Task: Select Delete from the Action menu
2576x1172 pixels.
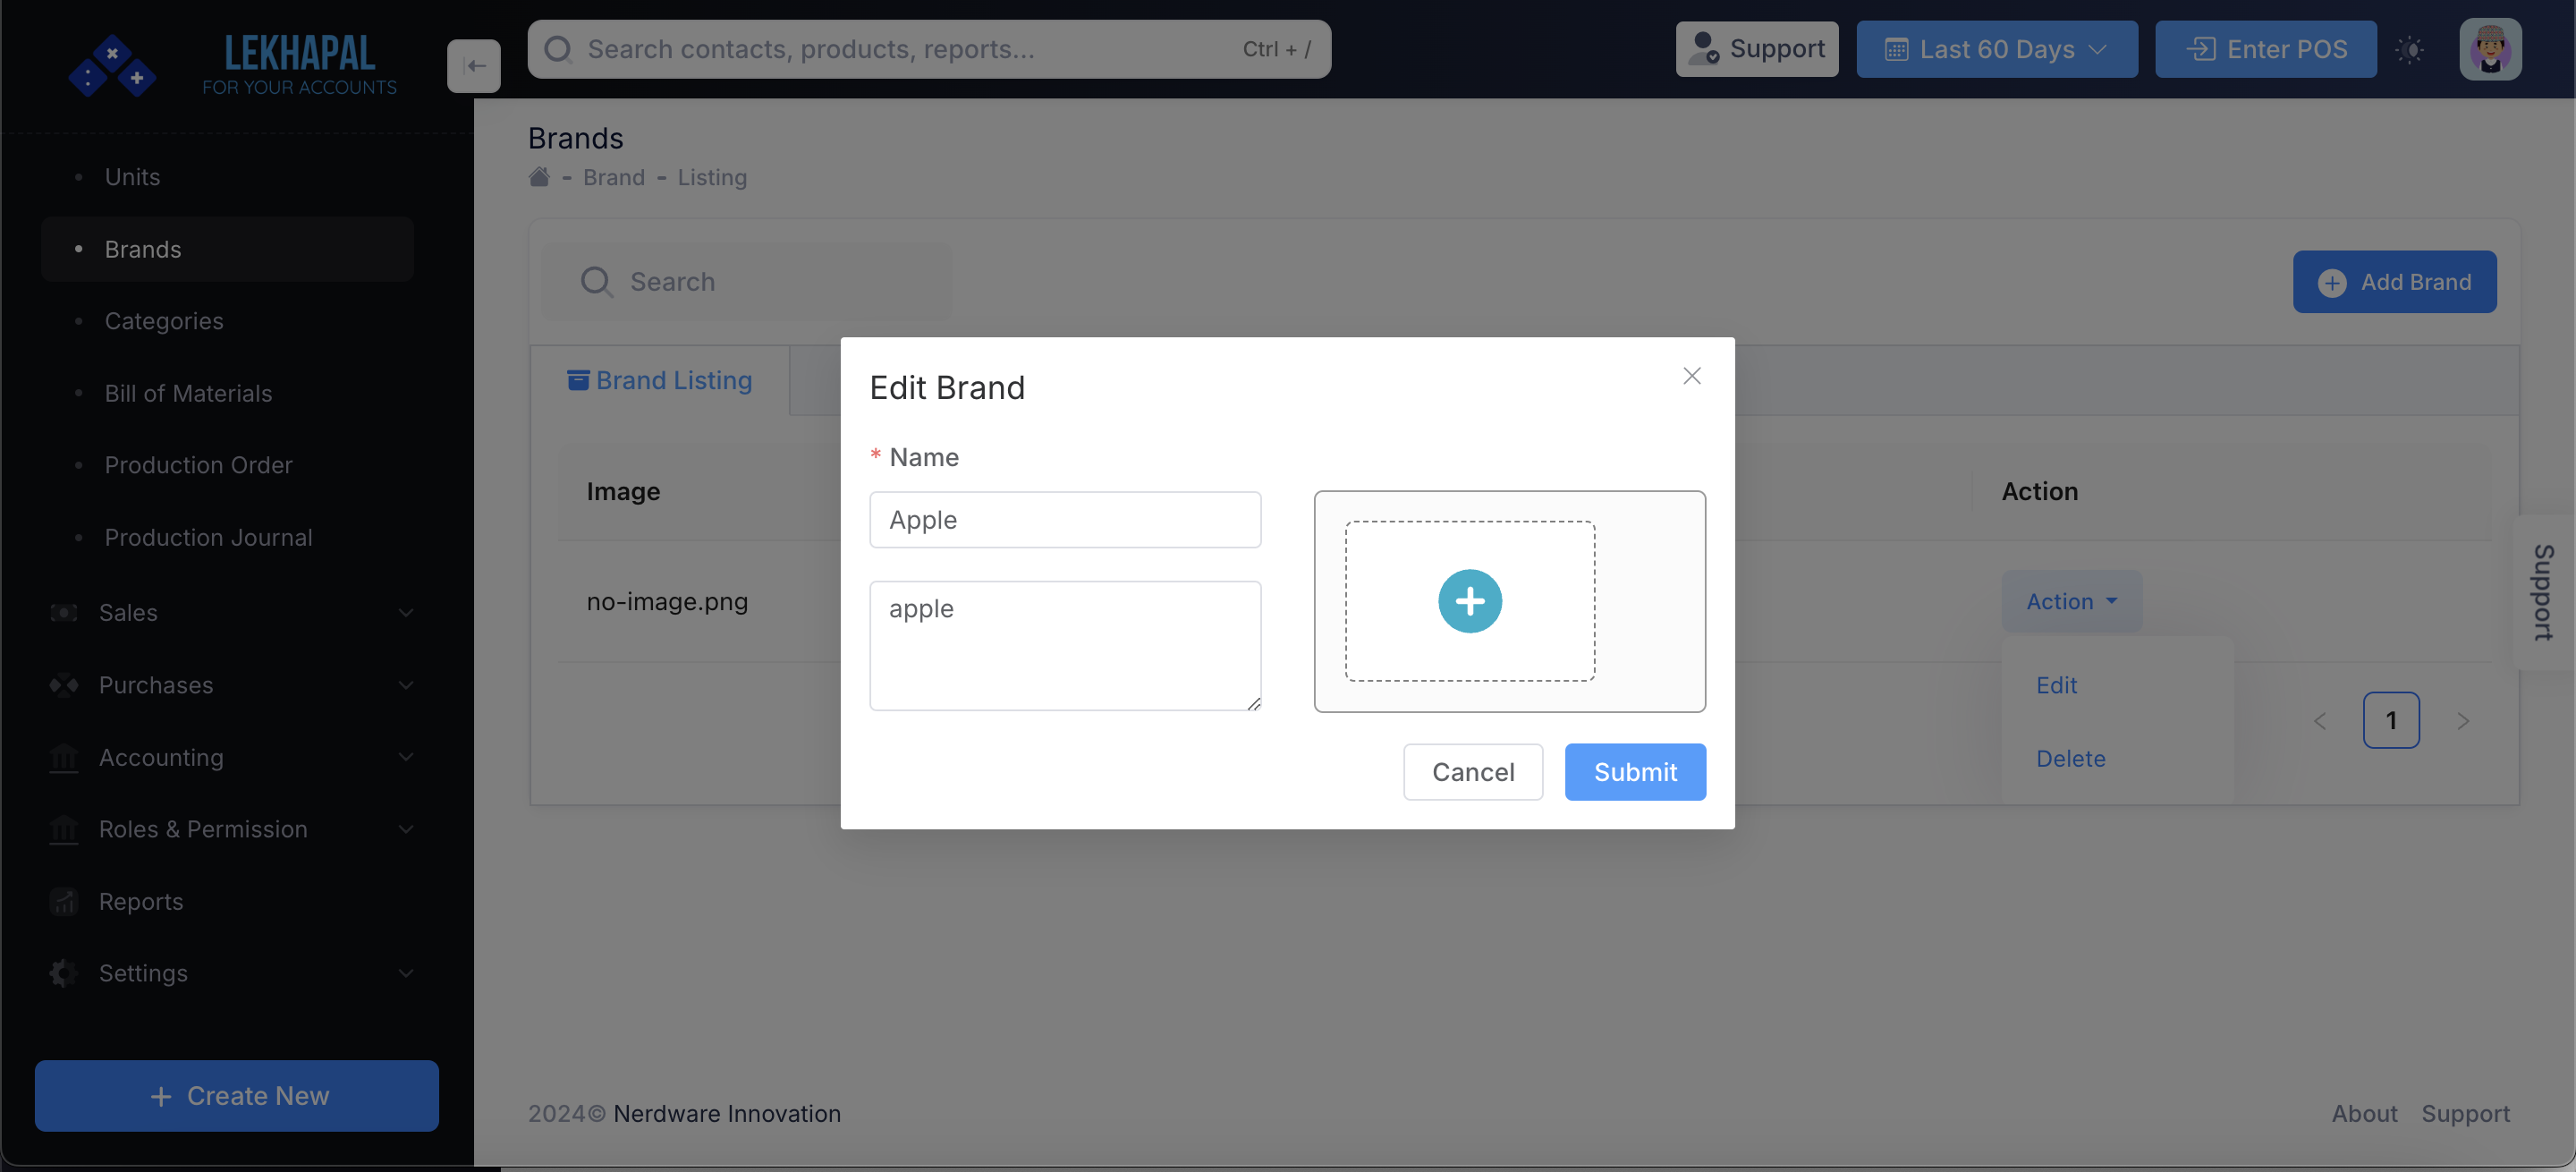Action: point(2069,758)
